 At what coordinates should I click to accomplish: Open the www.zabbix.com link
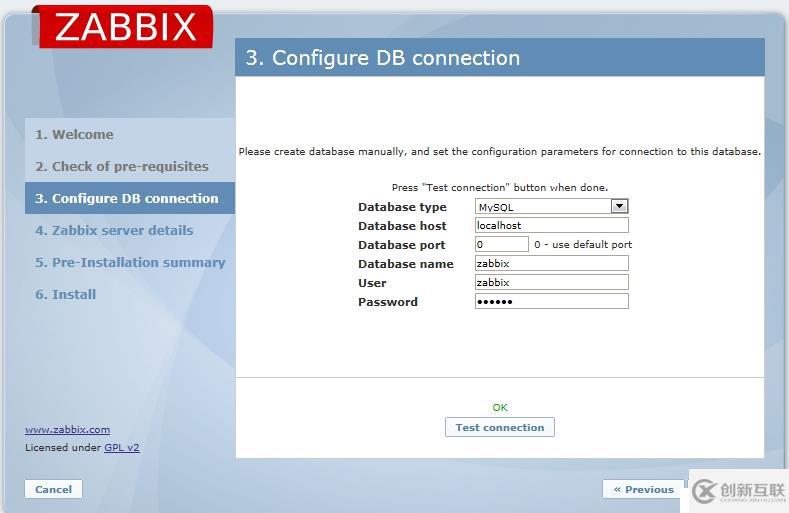[x=67, y=429]
